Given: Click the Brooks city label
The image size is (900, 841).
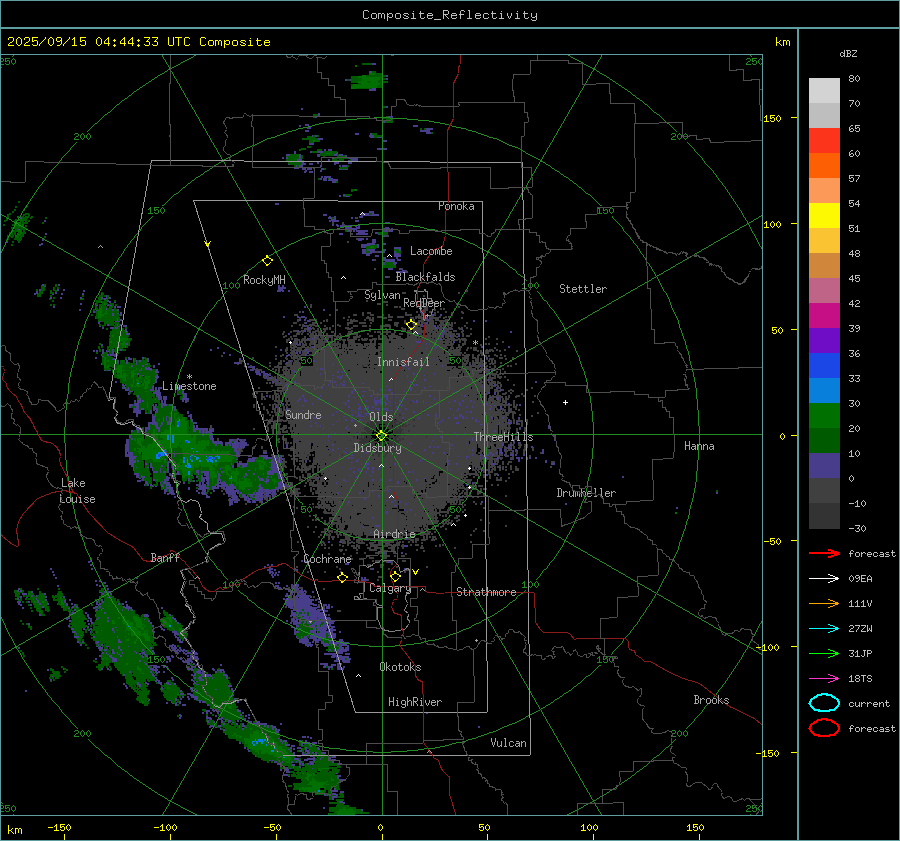Looking at the screenshot, I should 711,700.
